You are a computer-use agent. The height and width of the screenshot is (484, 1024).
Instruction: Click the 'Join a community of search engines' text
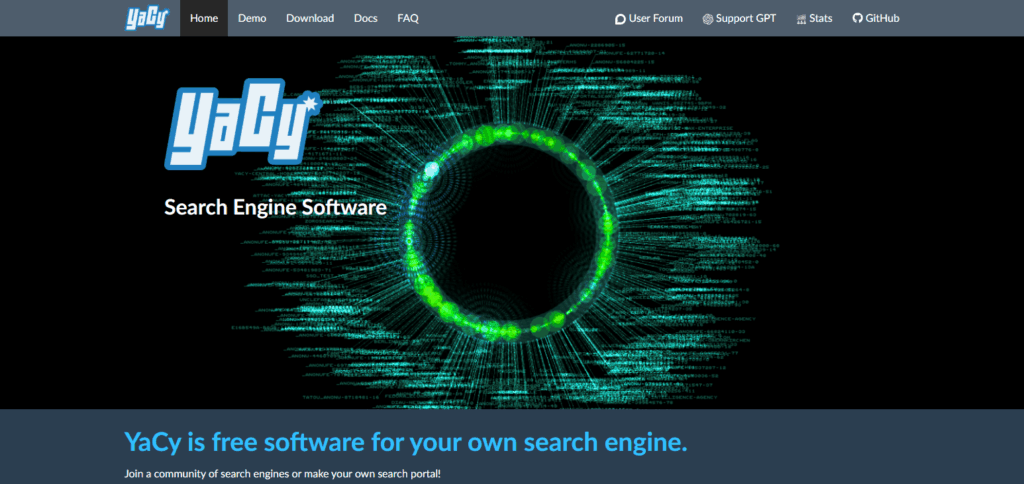[283, 472]
